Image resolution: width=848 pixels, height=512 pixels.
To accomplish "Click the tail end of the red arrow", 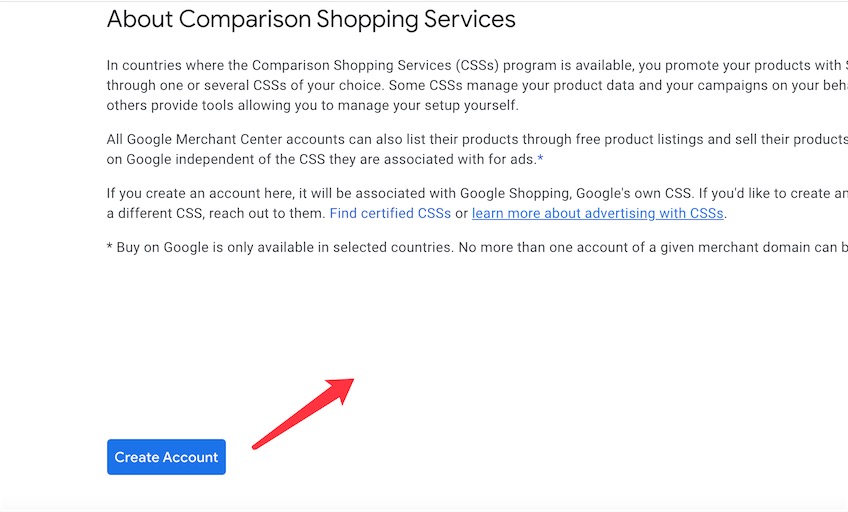I will [256, 445].
